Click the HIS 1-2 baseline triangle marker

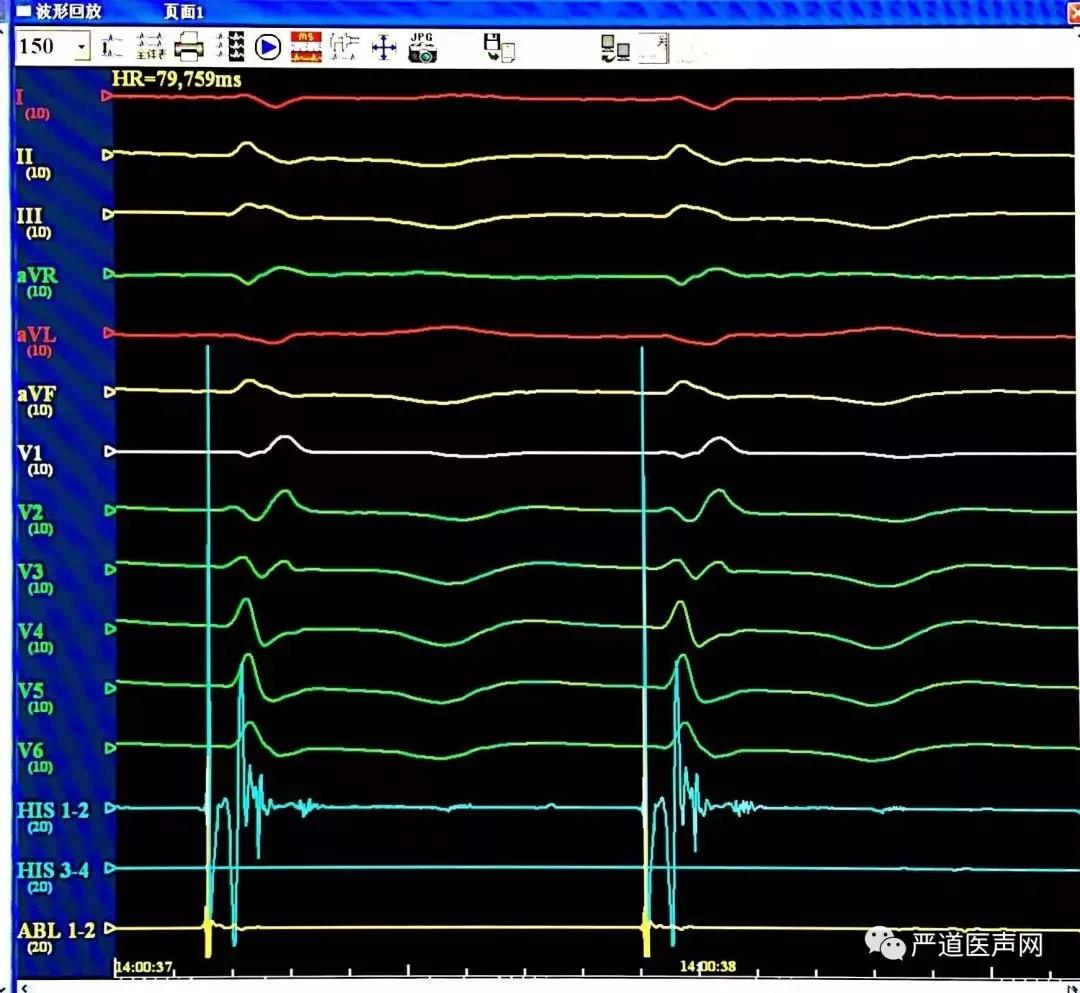(110, 808)
